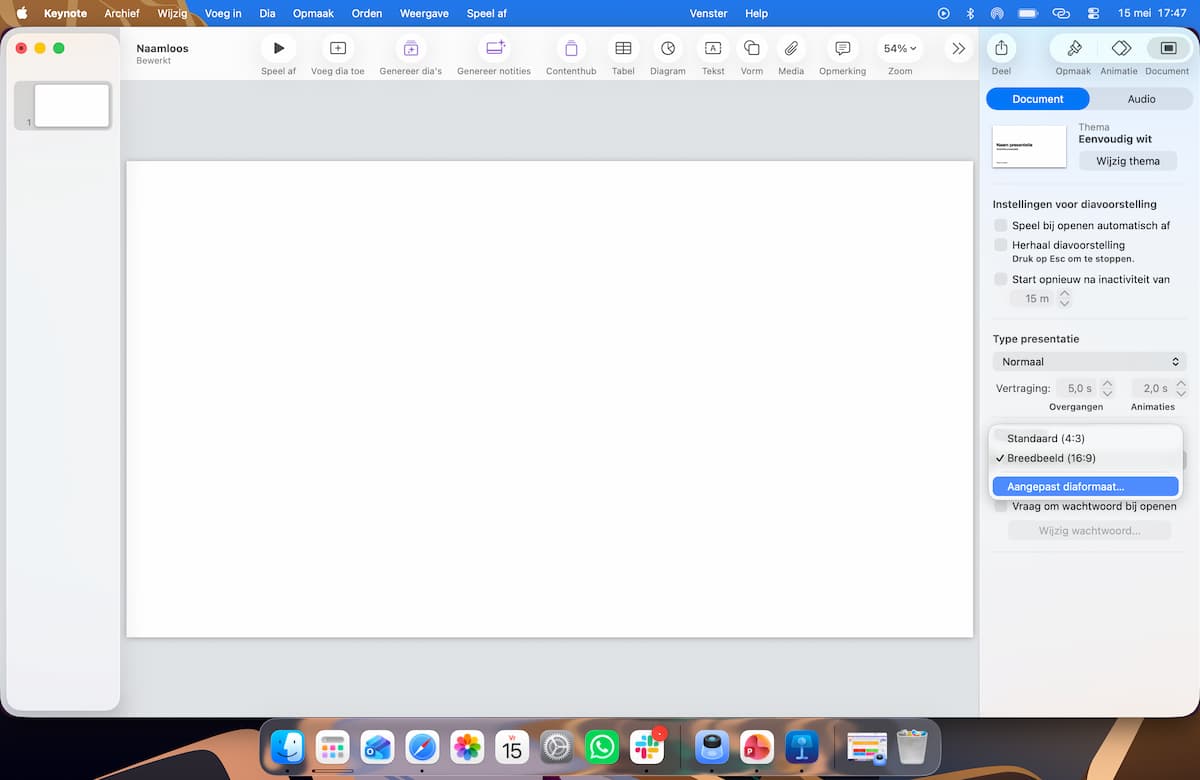
Task: Adjust the Animaties 2,0 s stepper
Action: click(x=1181, y=388)
